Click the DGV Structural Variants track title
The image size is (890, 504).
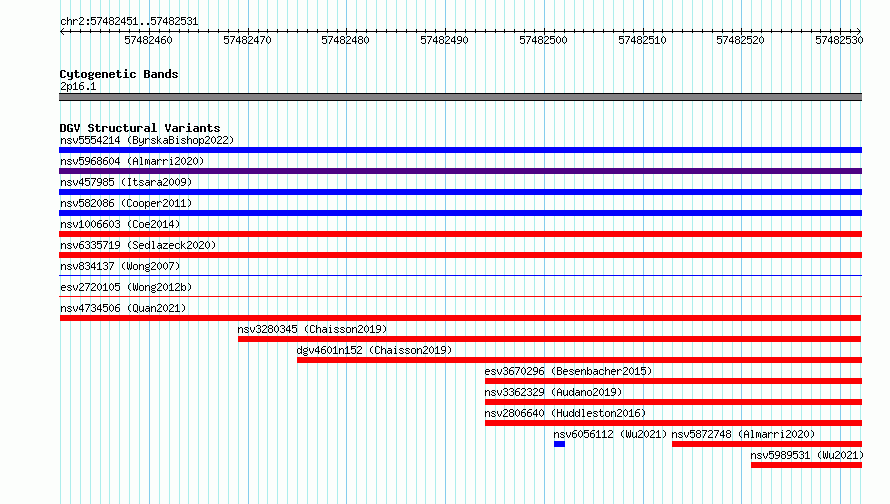(x=140, y=128)
